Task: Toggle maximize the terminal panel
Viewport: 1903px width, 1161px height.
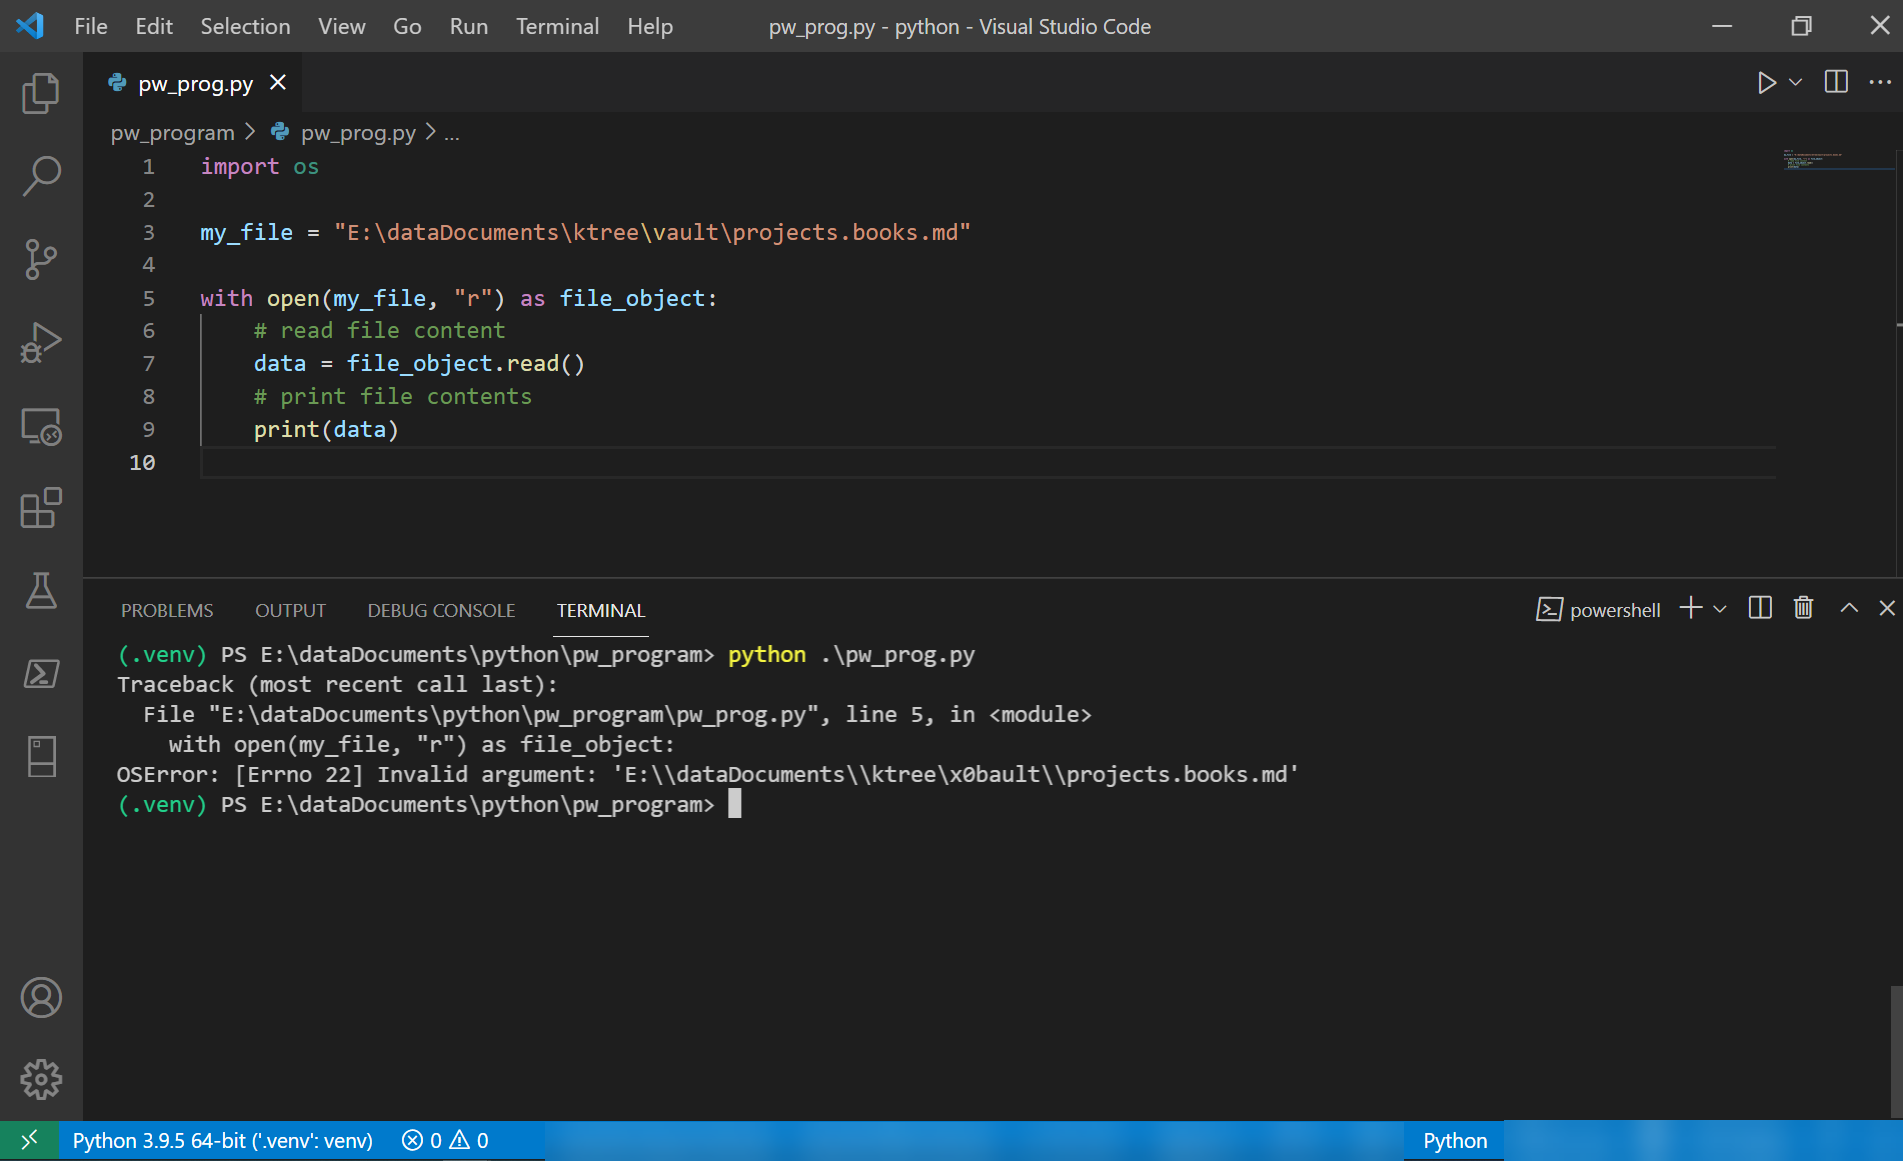Action: [x=1849, y=608]
